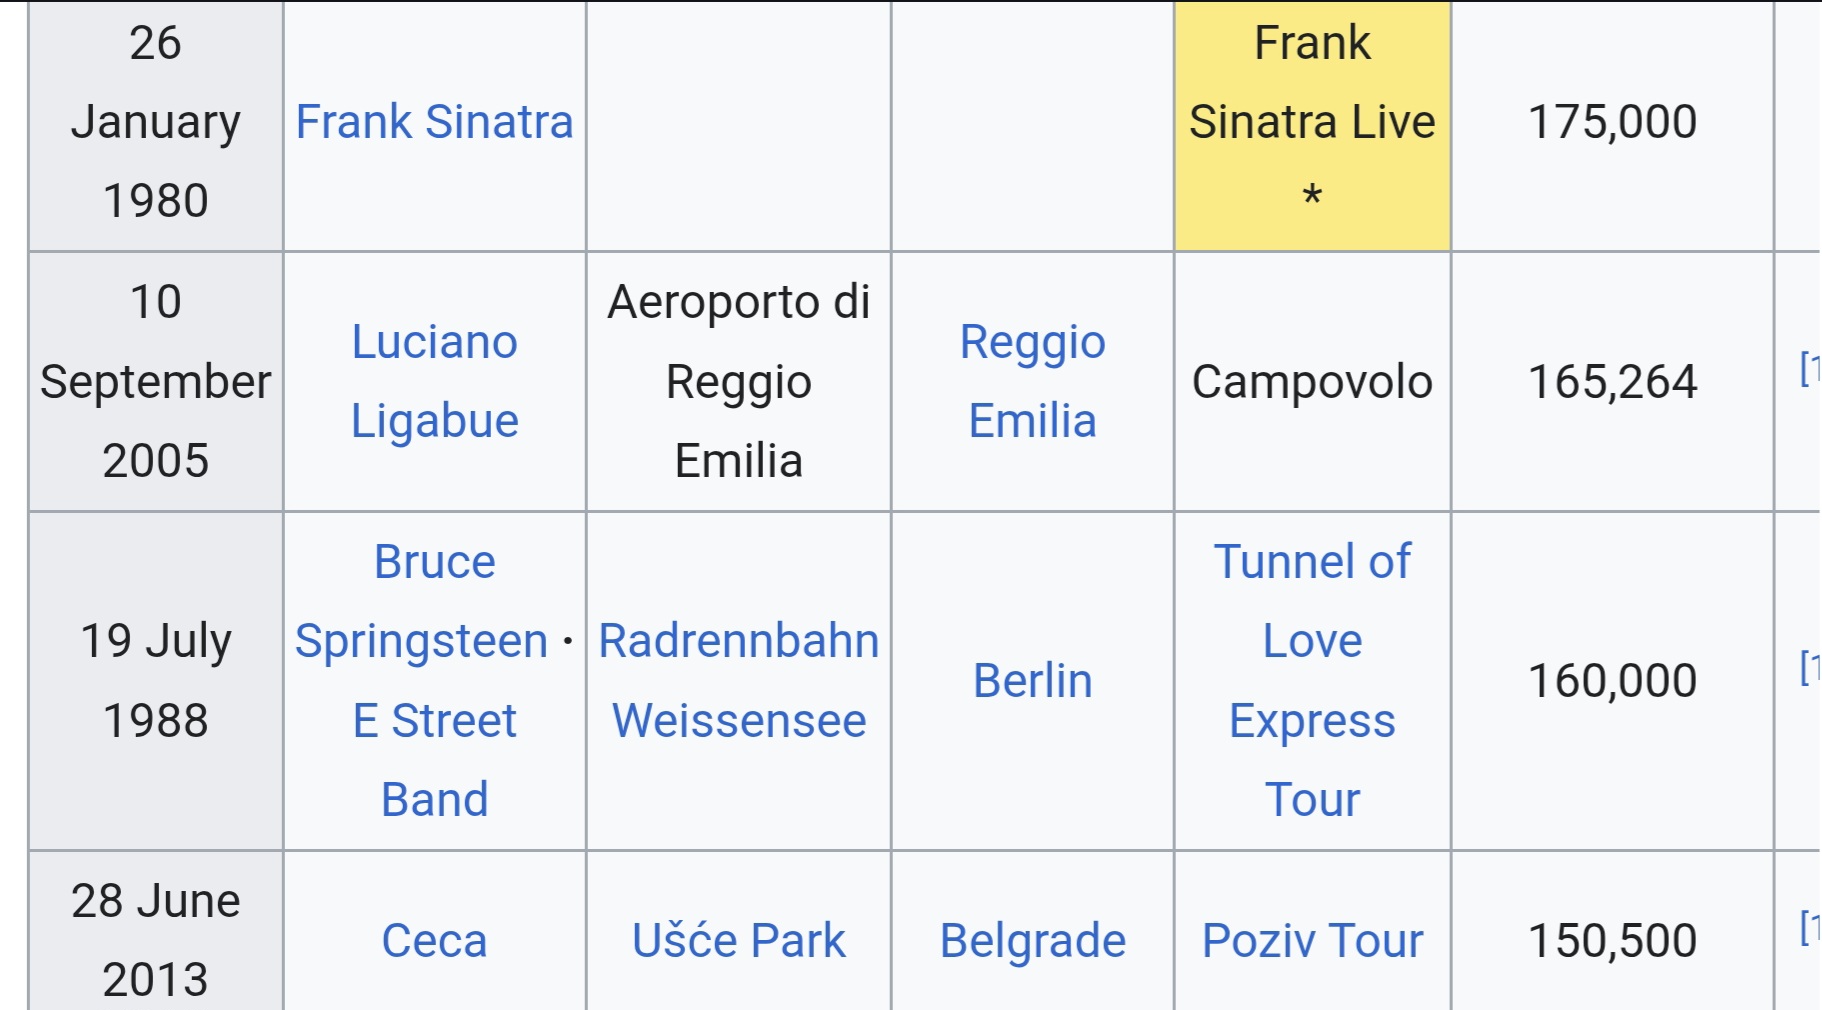The height and width of the screenshot is (1010, 1822).
Task: Click the yellow Frank Sinatra Live cell
Action: pyautogui.click(x=1312, y=122)
